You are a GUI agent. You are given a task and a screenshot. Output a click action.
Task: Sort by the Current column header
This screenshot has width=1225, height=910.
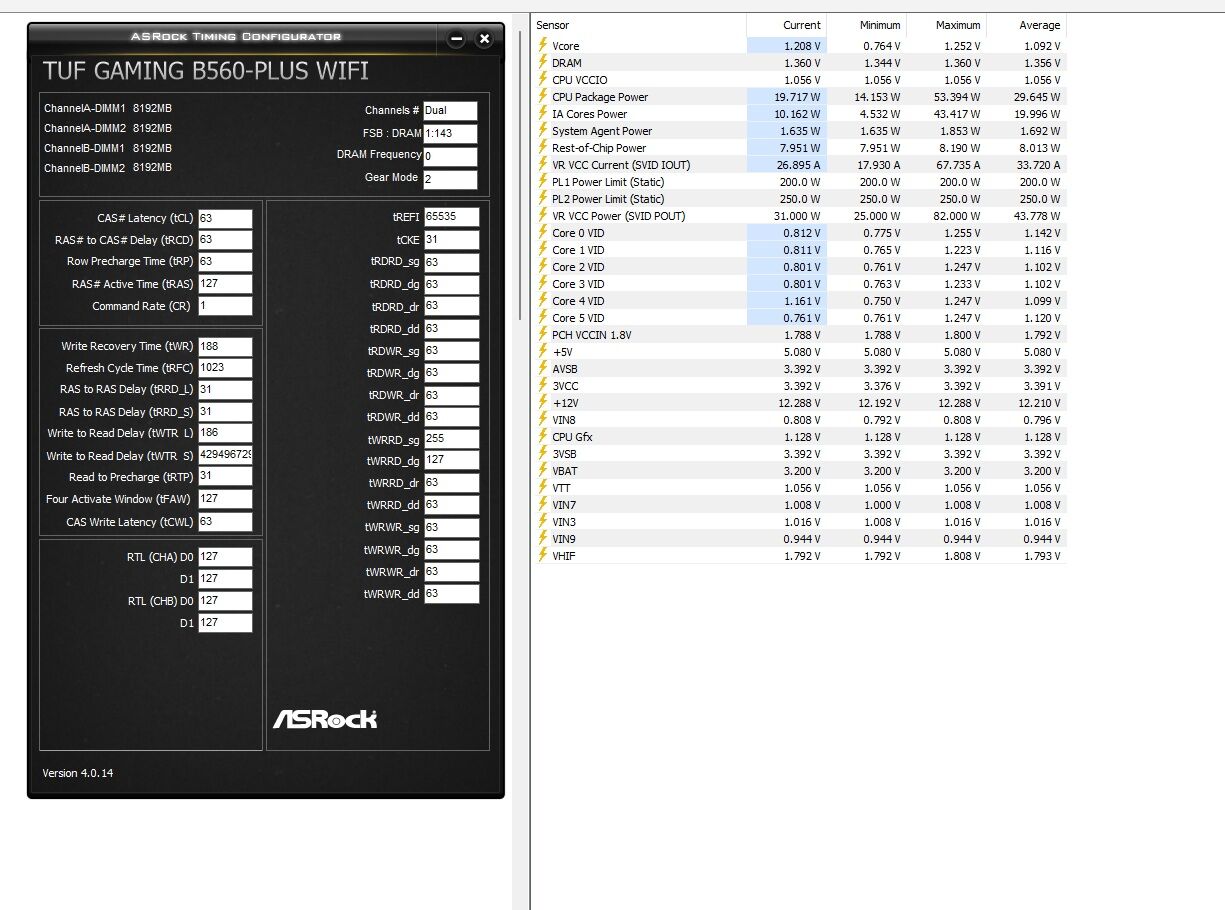coord(786,25)
